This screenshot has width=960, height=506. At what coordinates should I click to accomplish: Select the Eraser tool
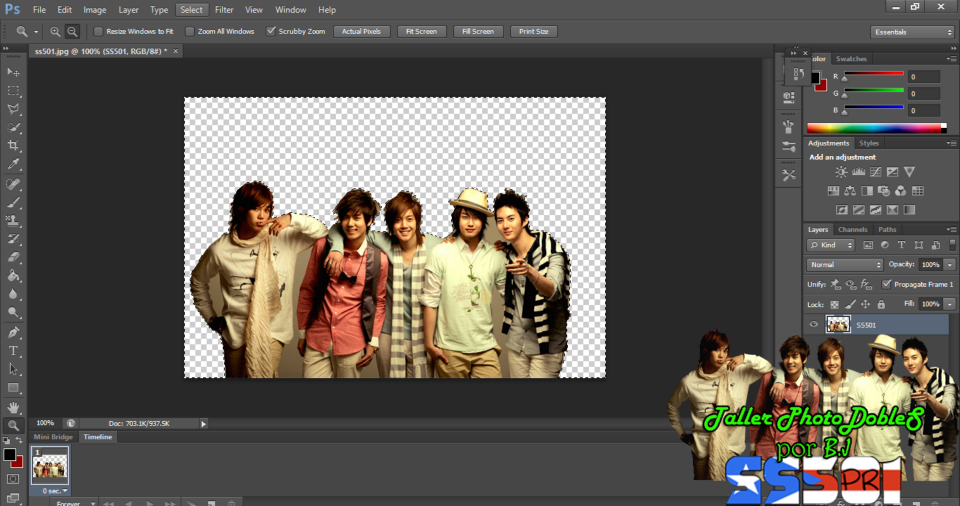(13, 257)
